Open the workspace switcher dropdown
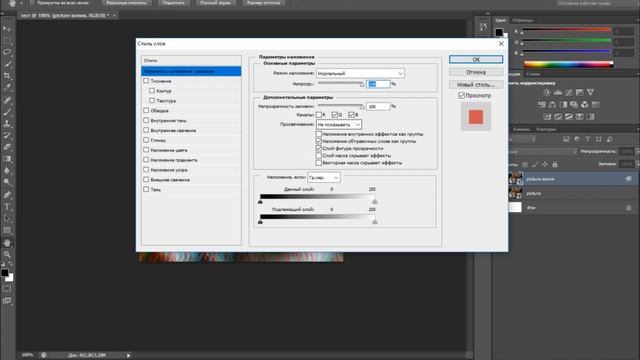This screenshot has height=360, width=640. pos(596,3)
